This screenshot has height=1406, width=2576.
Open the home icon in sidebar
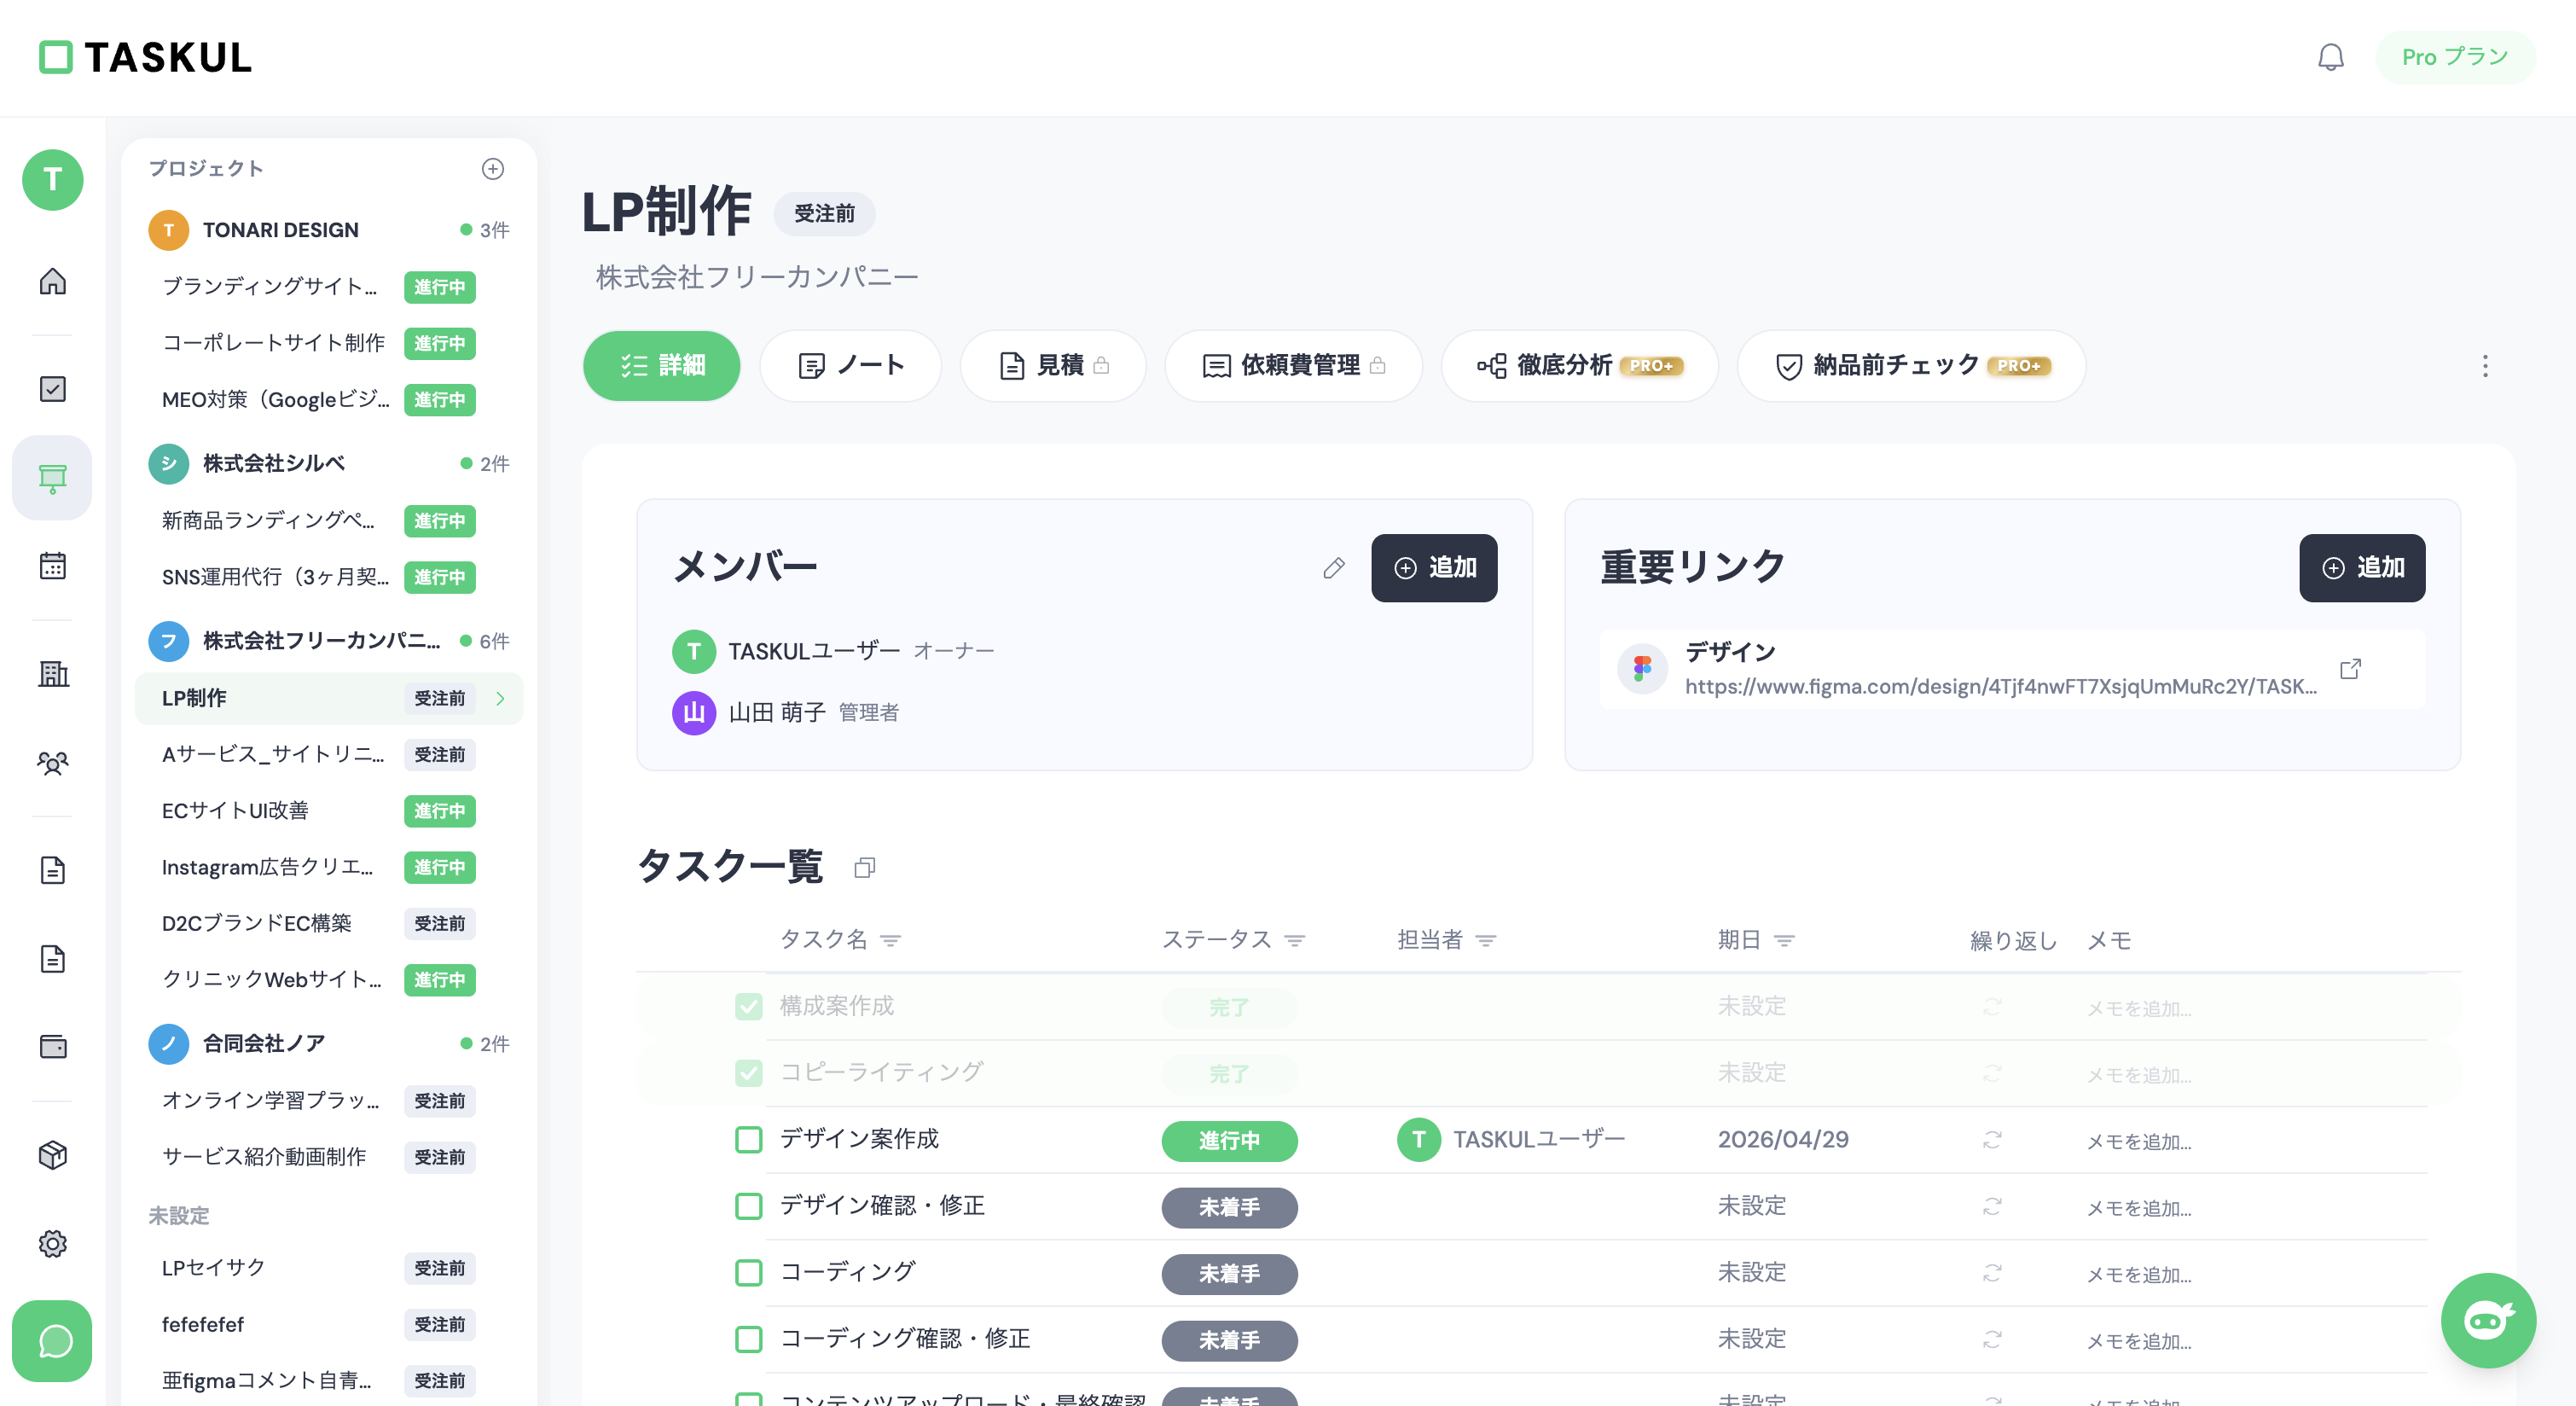[x=53, y=281]
